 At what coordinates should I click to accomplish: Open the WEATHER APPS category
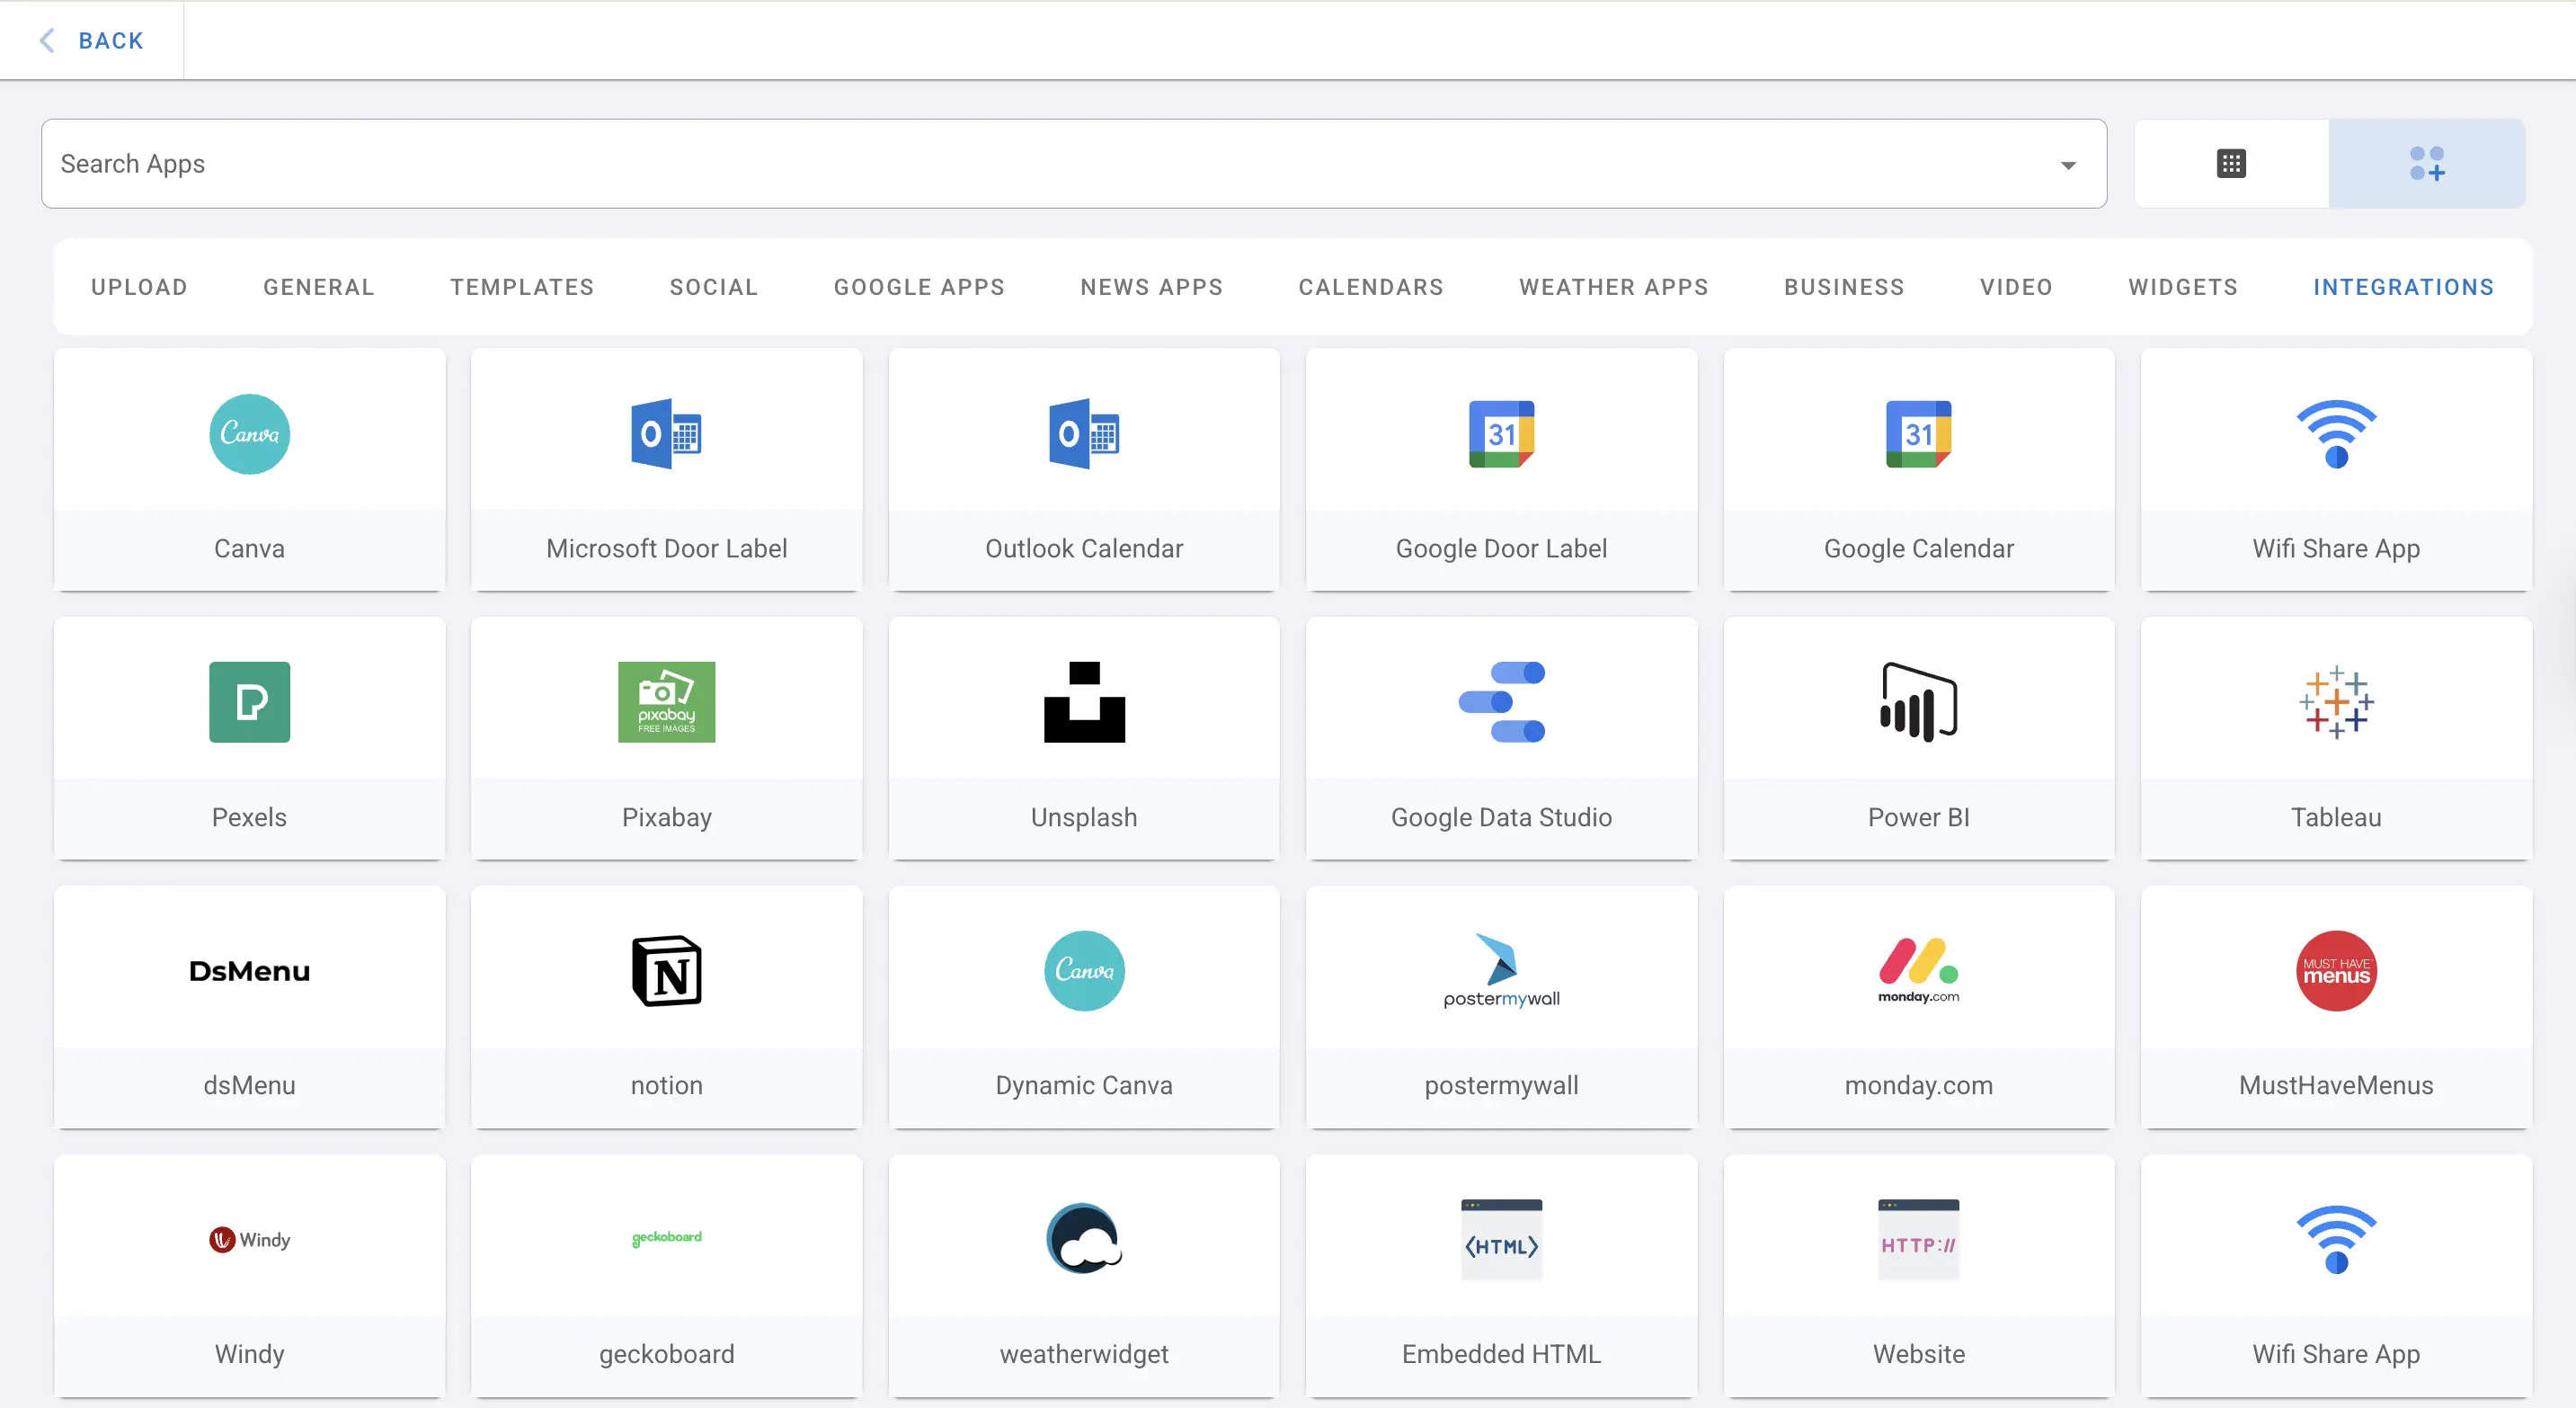1613,287
